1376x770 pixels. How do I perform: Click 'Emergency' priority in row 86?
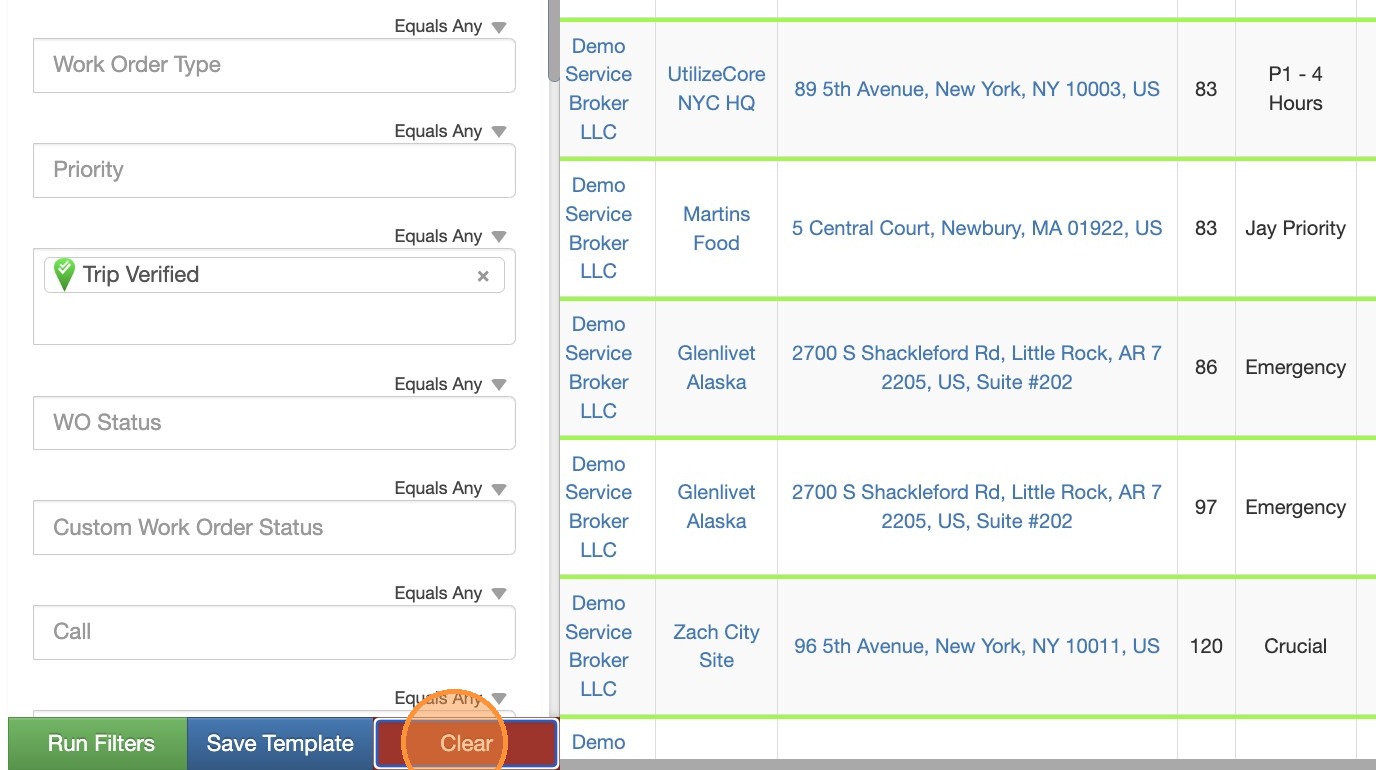point(1295,367)
